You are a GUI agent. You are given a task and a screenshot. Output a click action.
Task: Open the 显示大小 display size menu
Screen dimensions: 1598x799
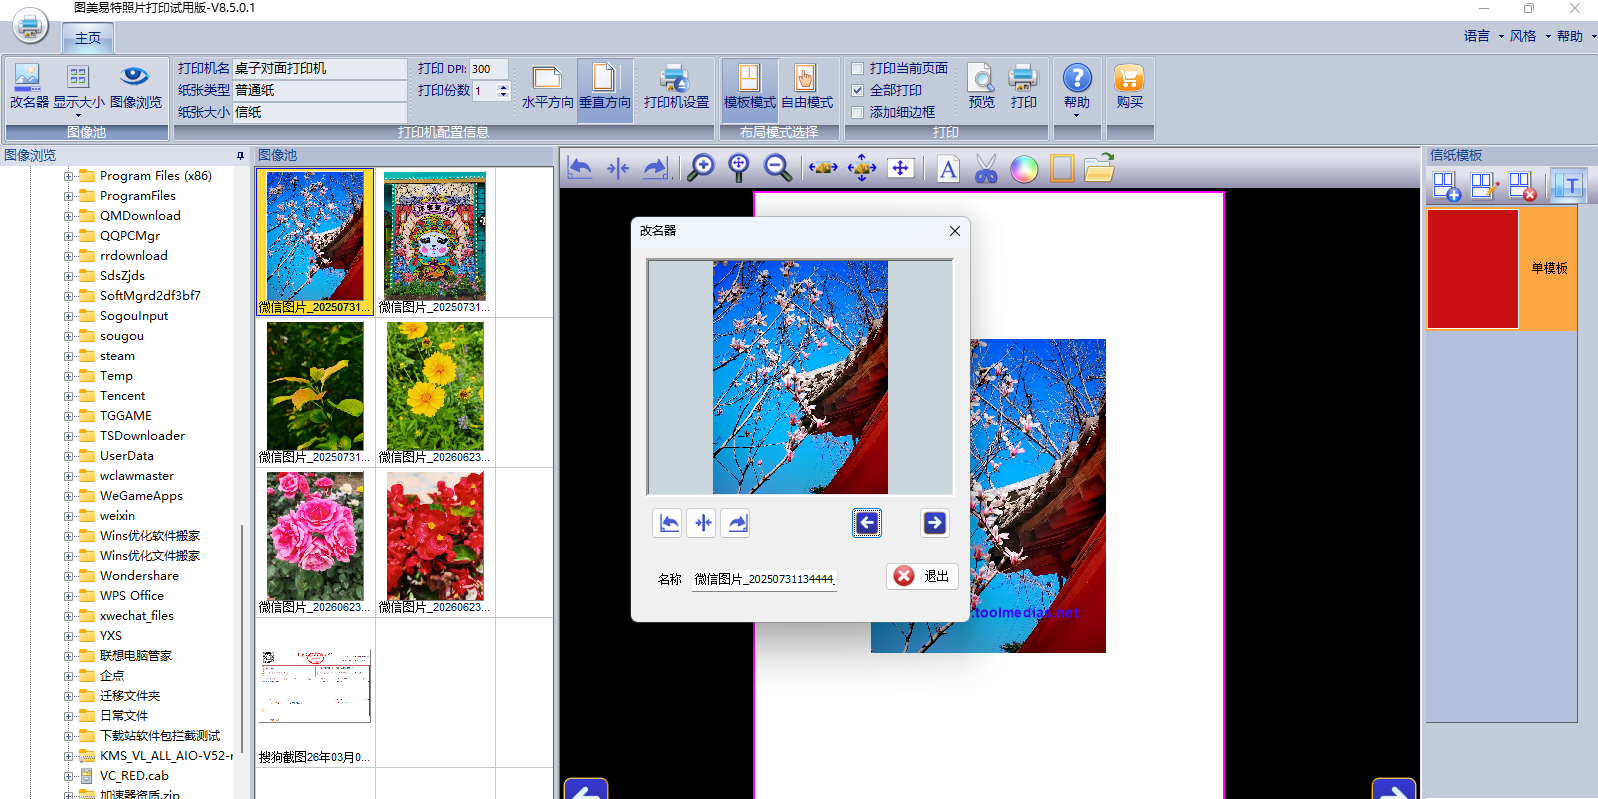point(78,89)
